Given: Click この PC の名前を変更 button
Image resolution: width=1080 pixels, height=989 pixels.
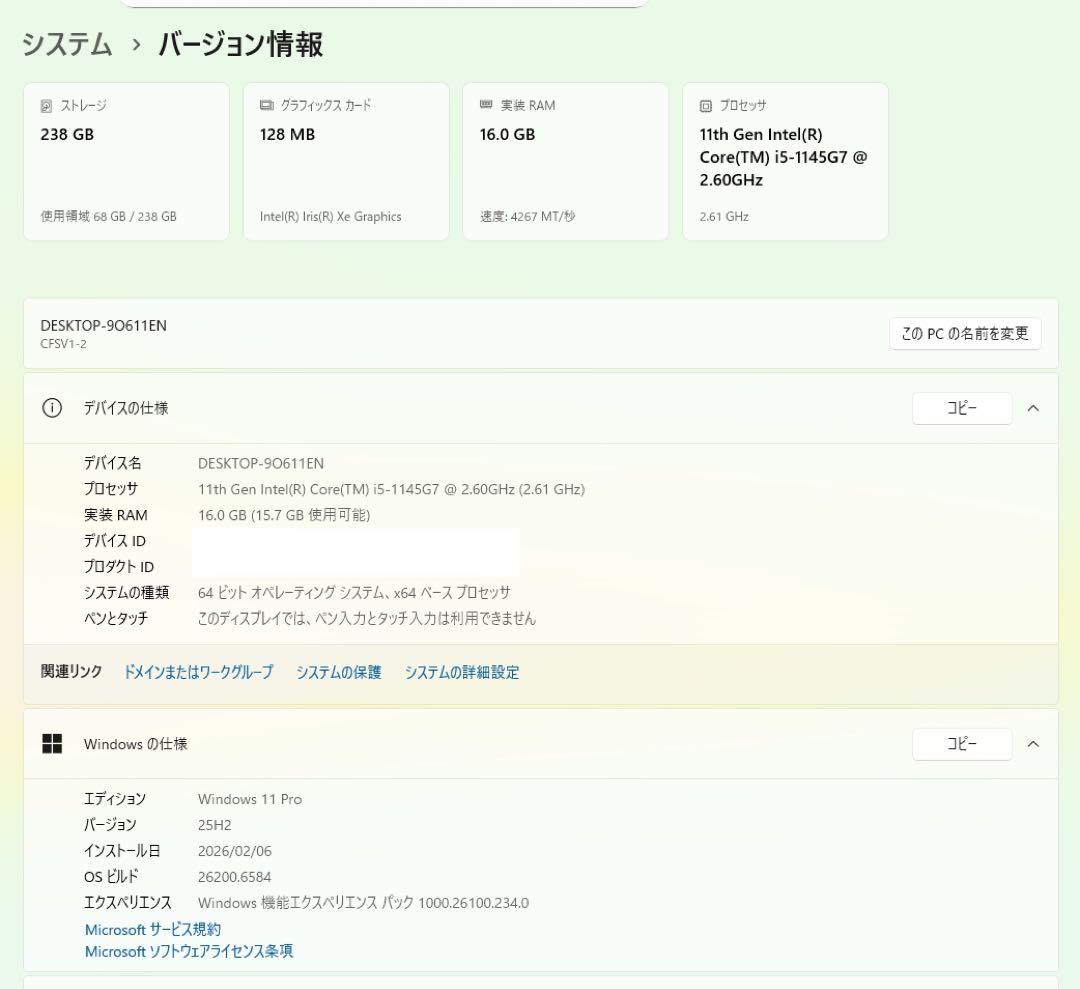Looking at the screenshot, I should tap(964, 333).
